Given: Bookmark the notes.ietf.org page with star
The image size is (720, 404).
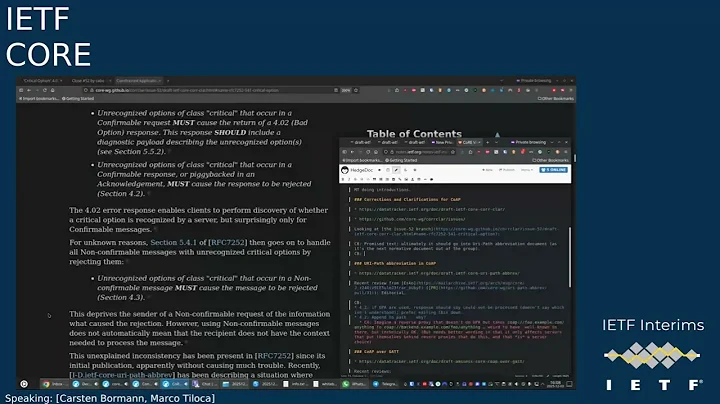Looking at the screenshot, I should [453, 152].
